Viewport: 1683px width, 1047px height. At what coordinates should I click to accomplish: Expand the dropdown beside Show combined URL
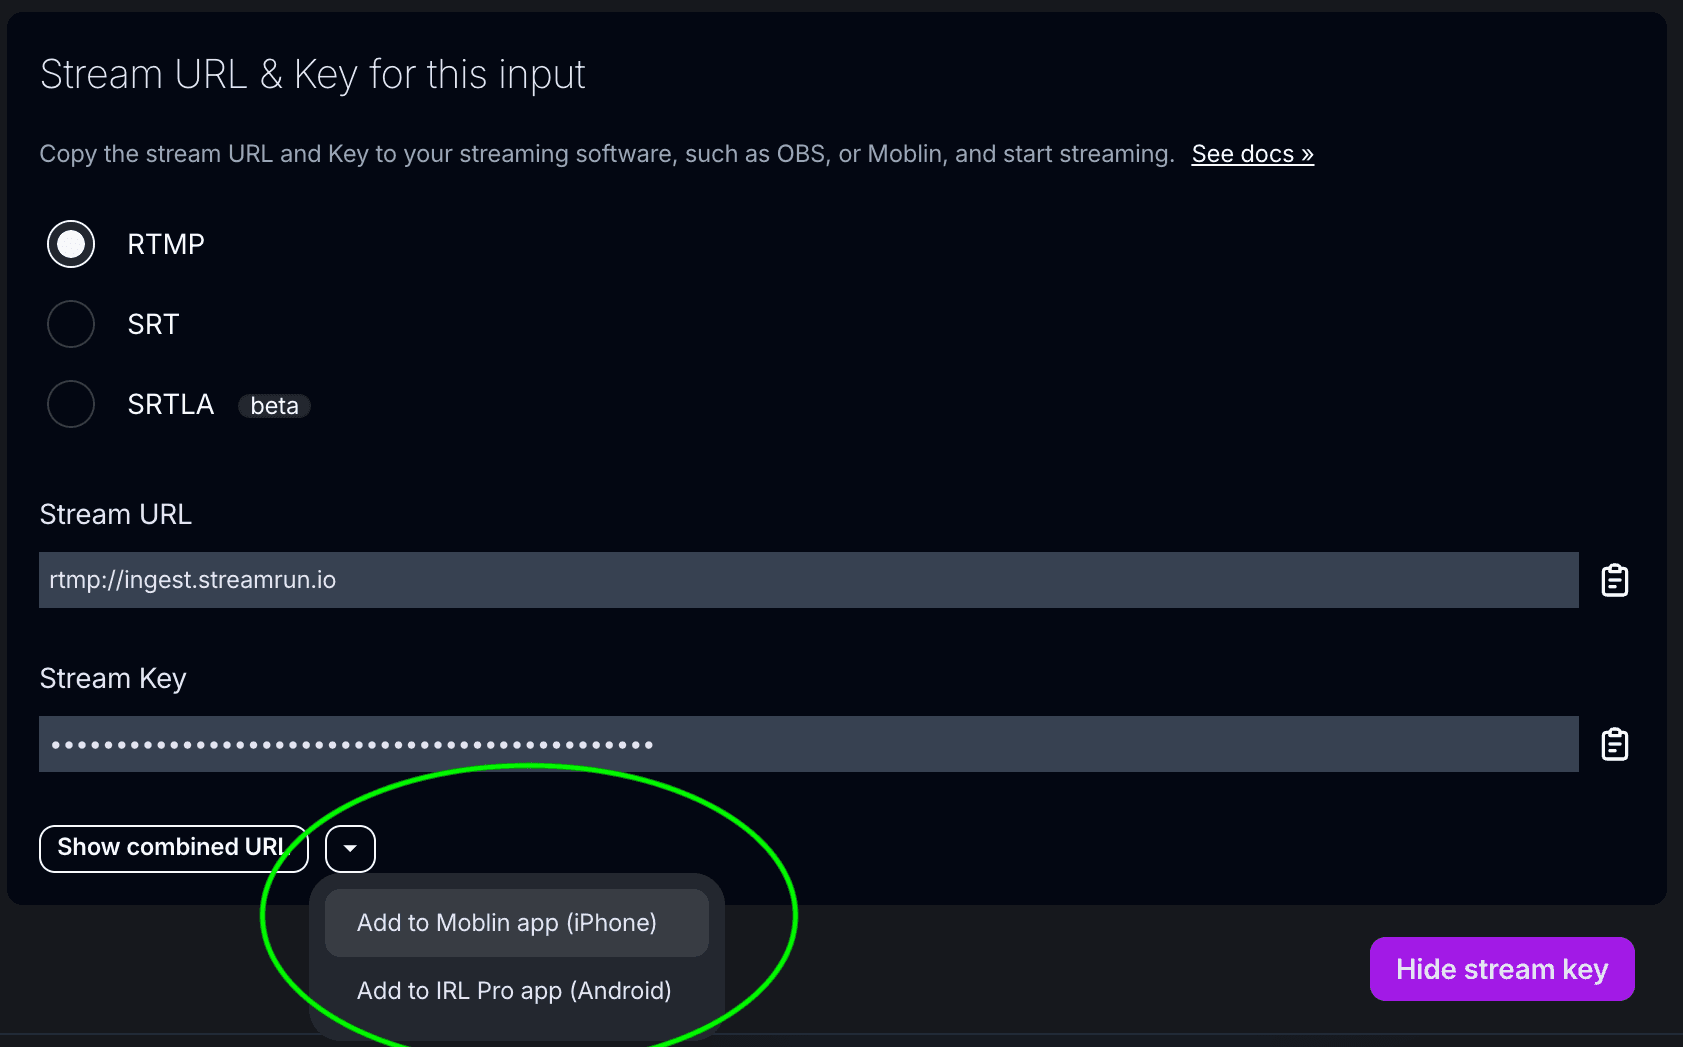(350, 847)
